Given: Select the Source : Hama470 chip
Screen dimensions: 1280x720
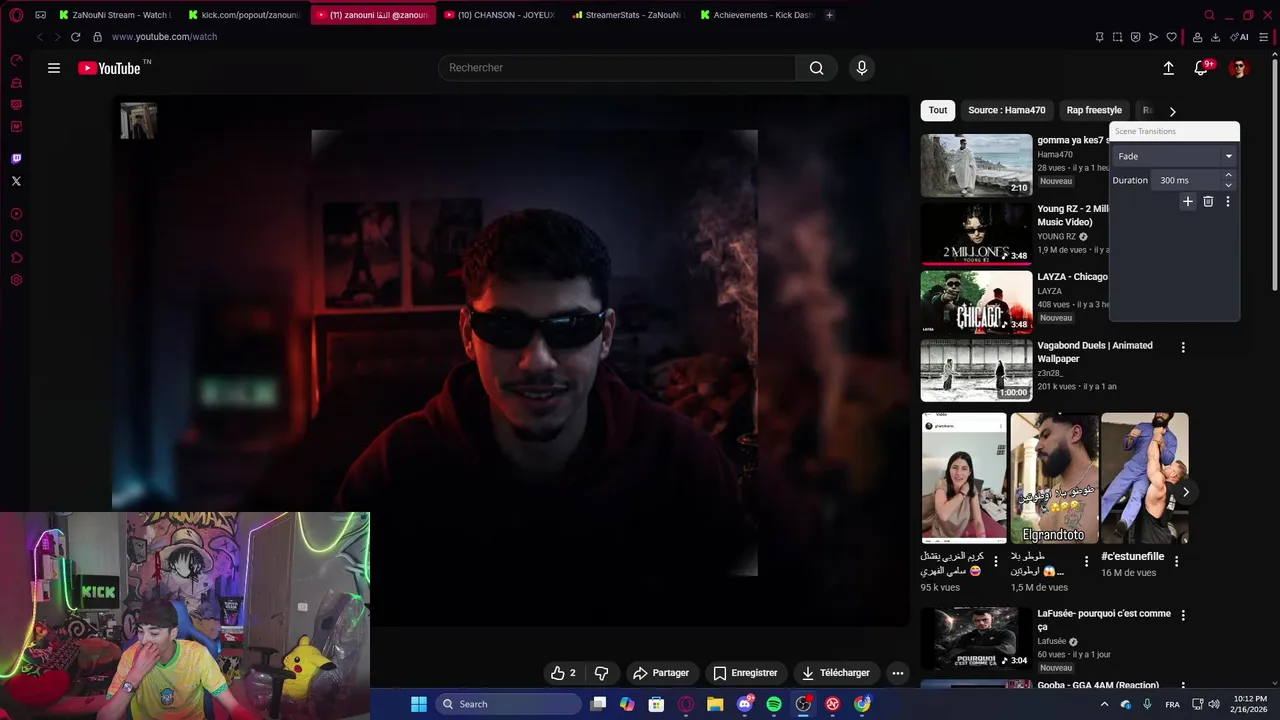Looking at the screenshot, I should click(1007, 110).
